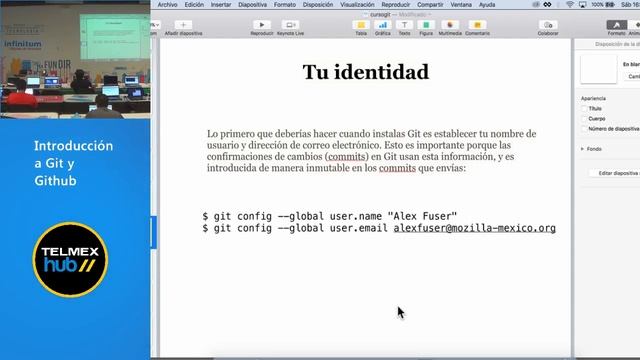Click the git config user.name command line
Image resolution: width=640 pixels, height=360 pixels.
click(329, 216)
